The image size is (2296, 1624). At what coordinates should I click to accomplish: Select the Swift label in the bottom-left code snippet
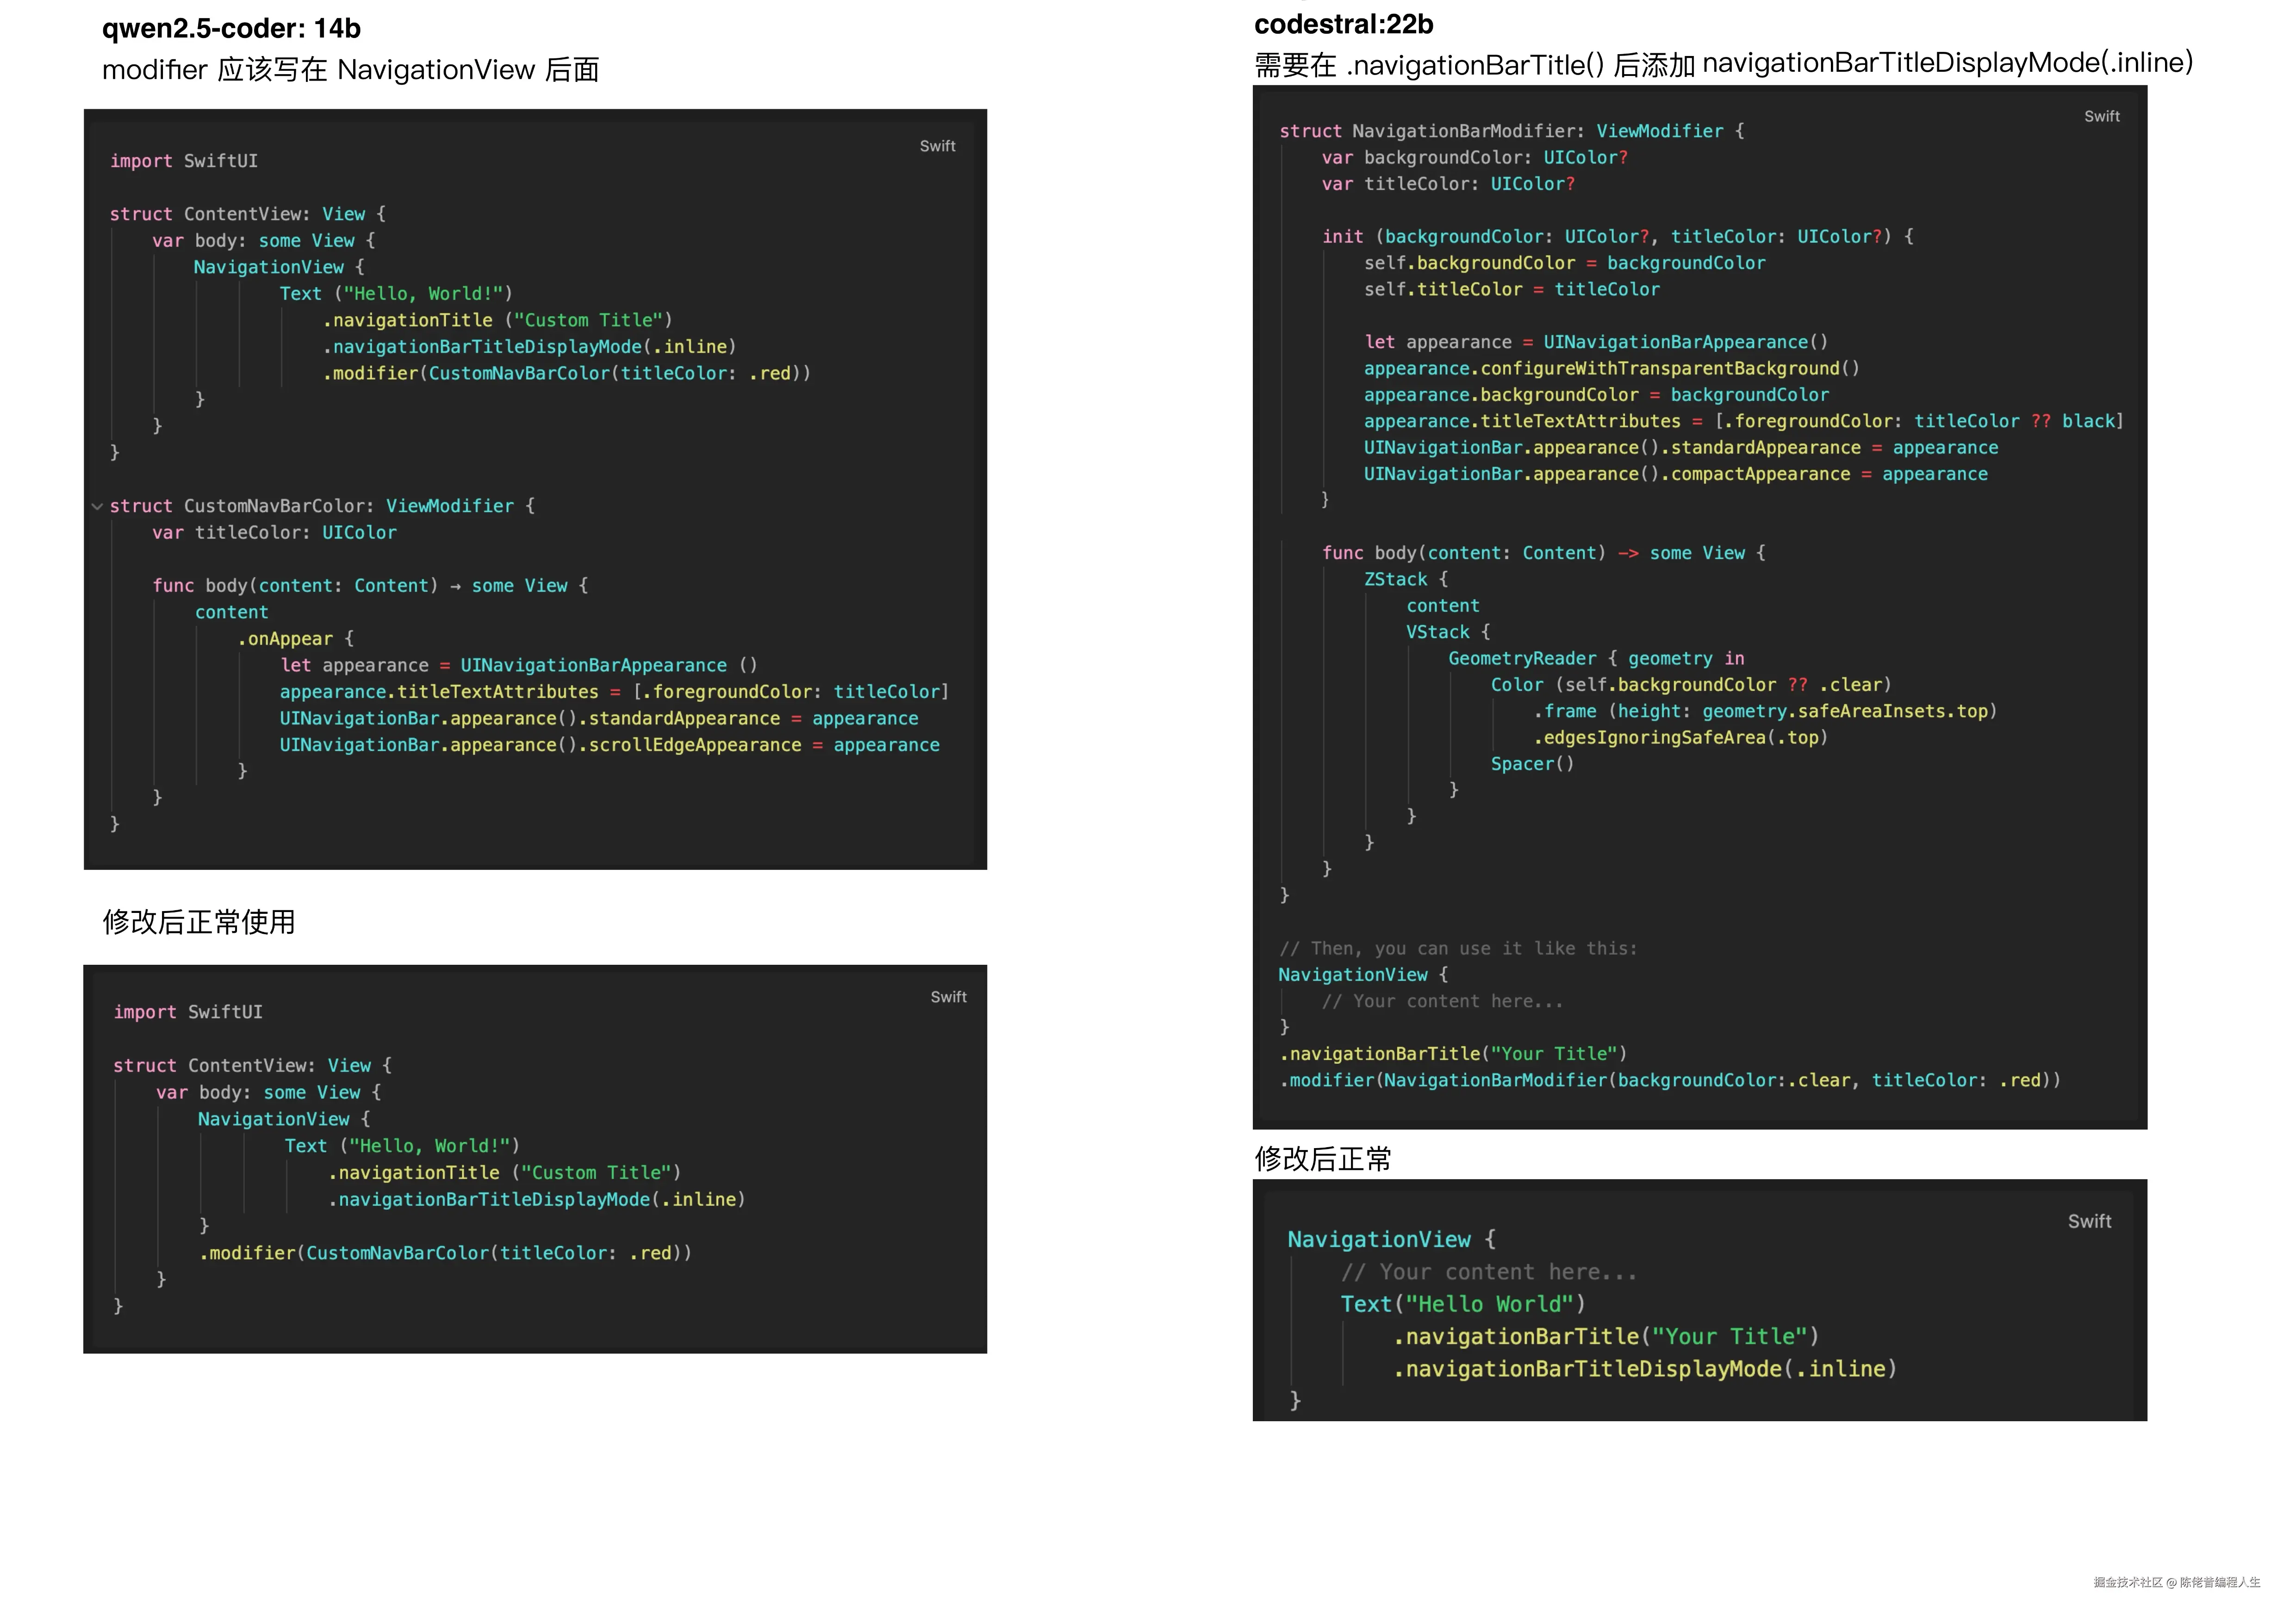[x=947, y=996]
